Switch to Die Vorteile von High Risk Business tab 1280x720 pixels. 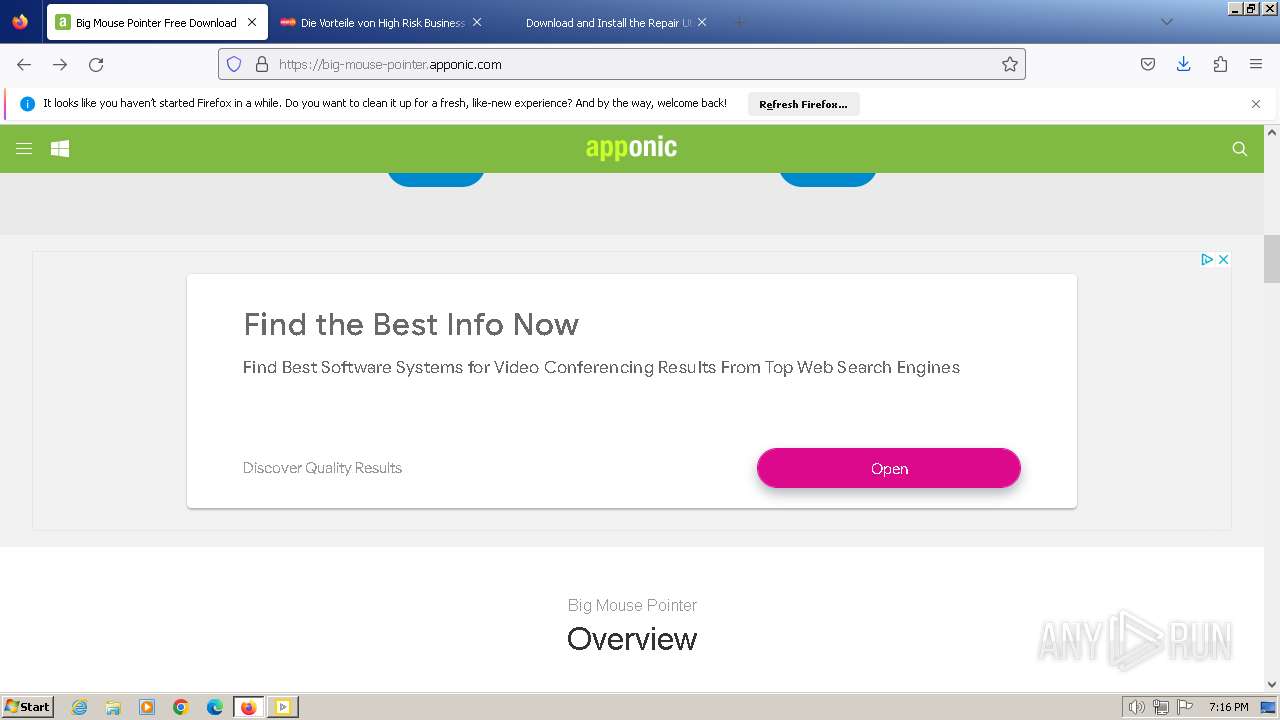pos(381,22)
